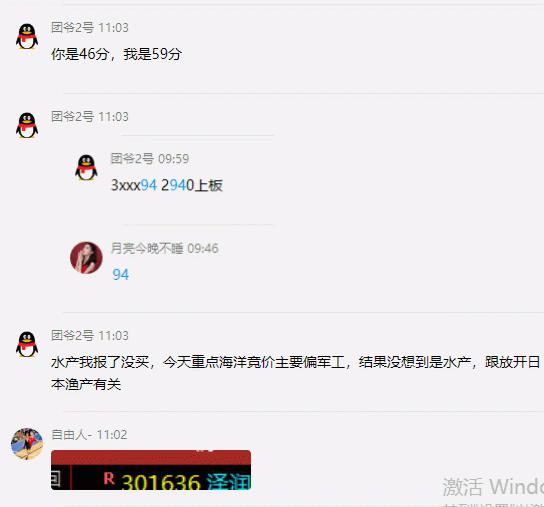Screen dimensions: 544x507
Task: Click 团爷2号 name above 水产 message
Action: pos(73,336)
